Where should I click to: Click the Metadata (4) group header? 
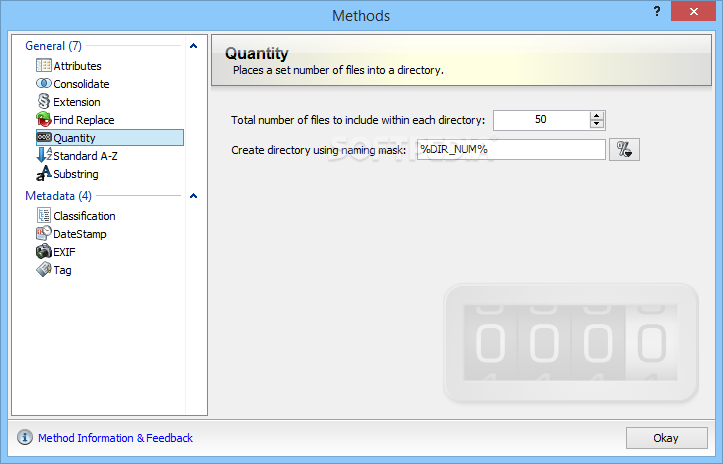pyautogui.click(x=59, y=196)
